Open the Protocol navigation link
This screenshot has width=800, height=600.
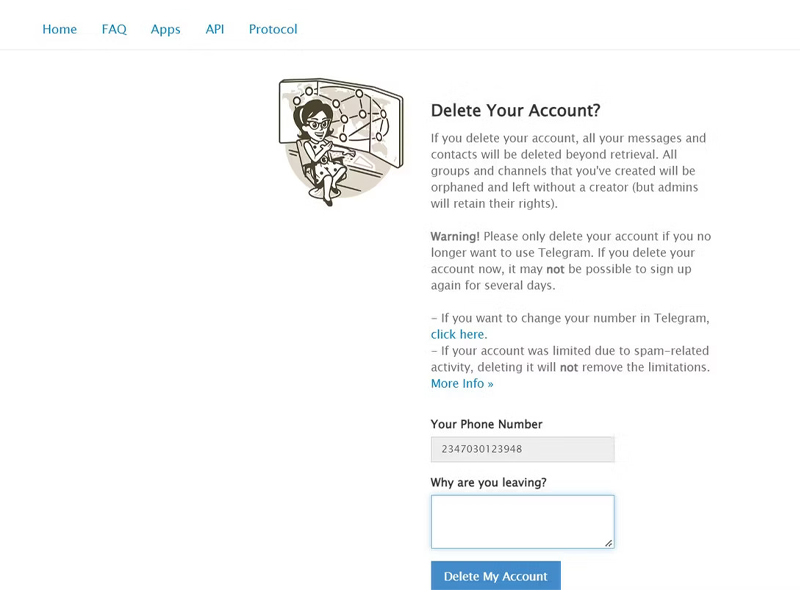273,29
